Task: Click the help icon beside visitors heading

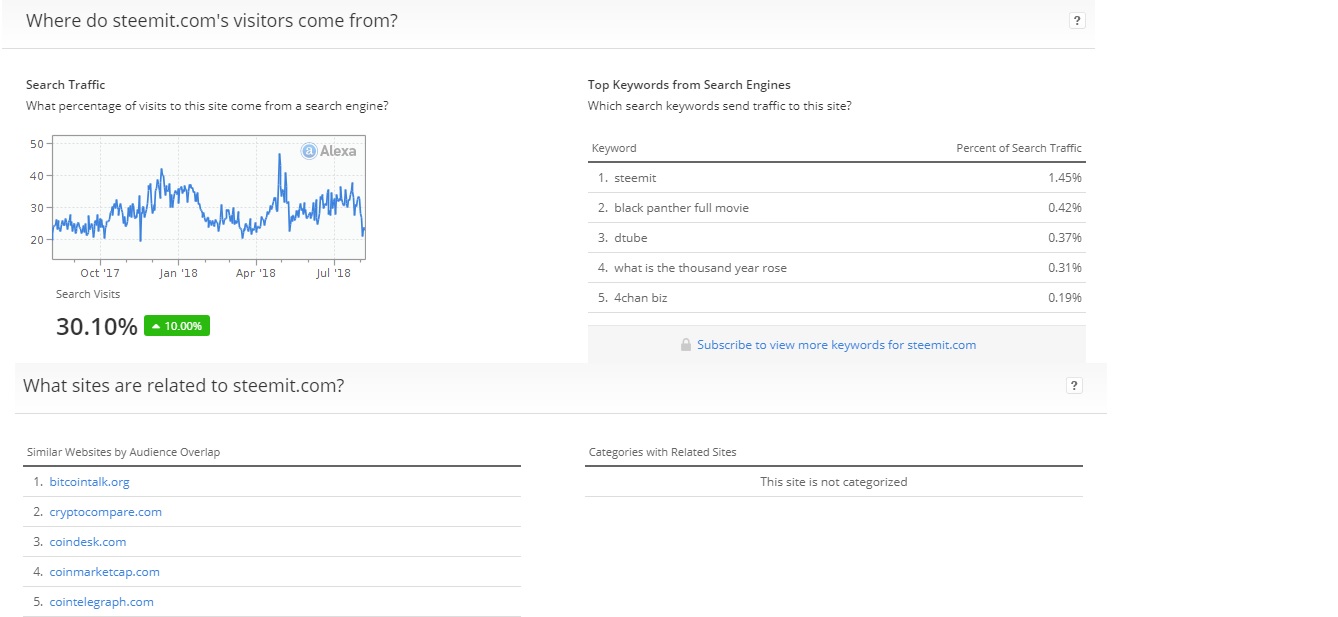Action: [1077, 20]
